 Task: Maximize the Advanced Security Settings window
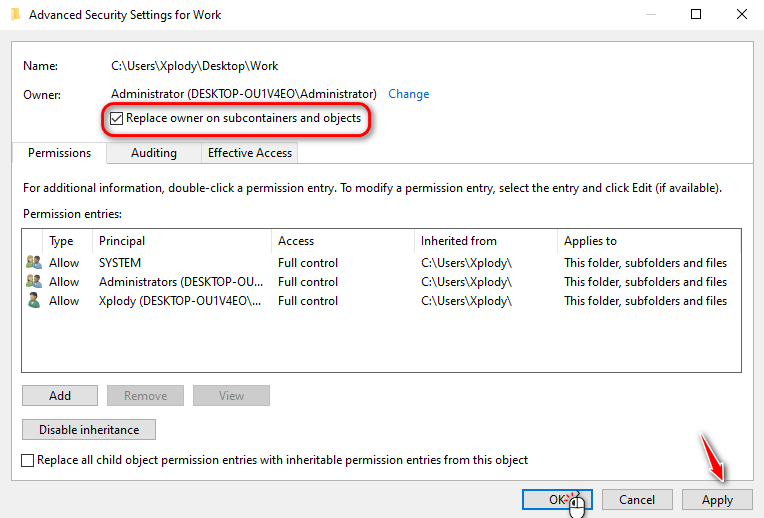pyautogui.click(x=696, y=15)
